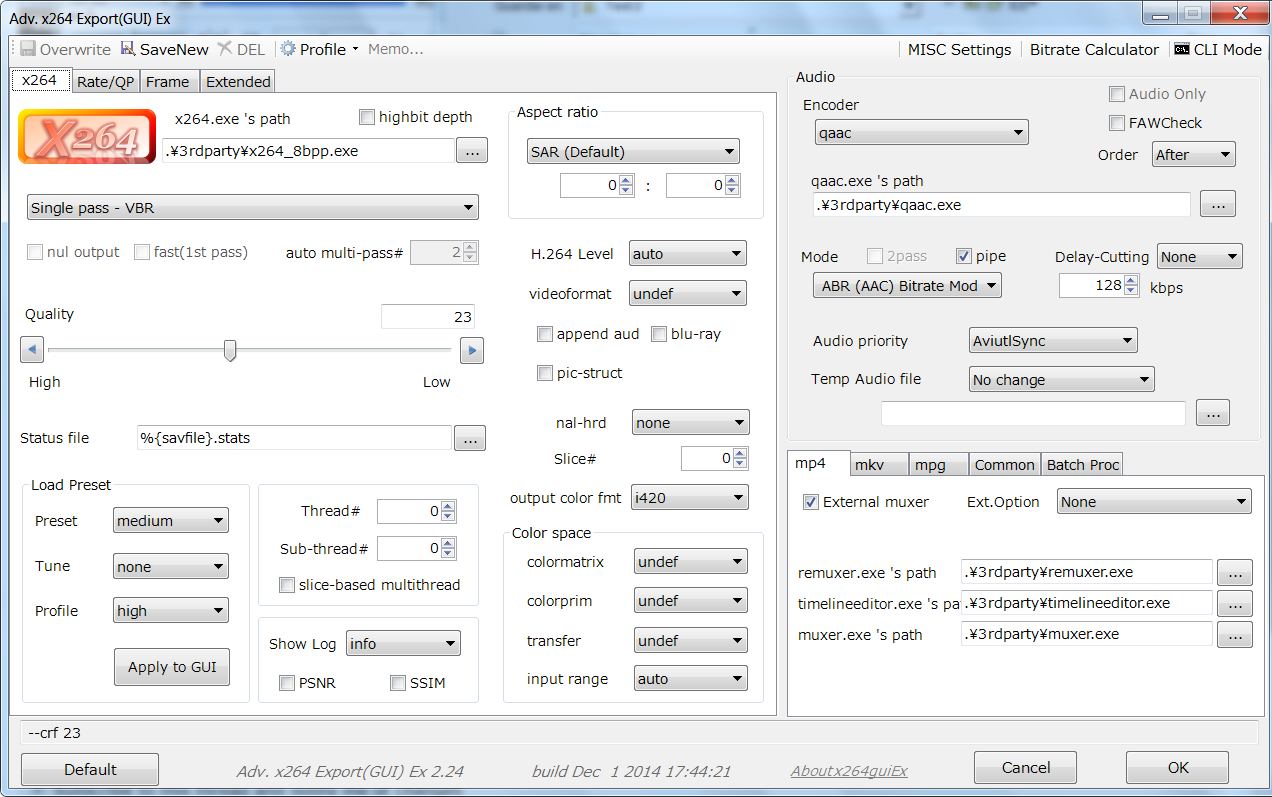This screenshot has height=797, width=1272.
Task: Open Tune dropdown
Action: coord(171,567)
